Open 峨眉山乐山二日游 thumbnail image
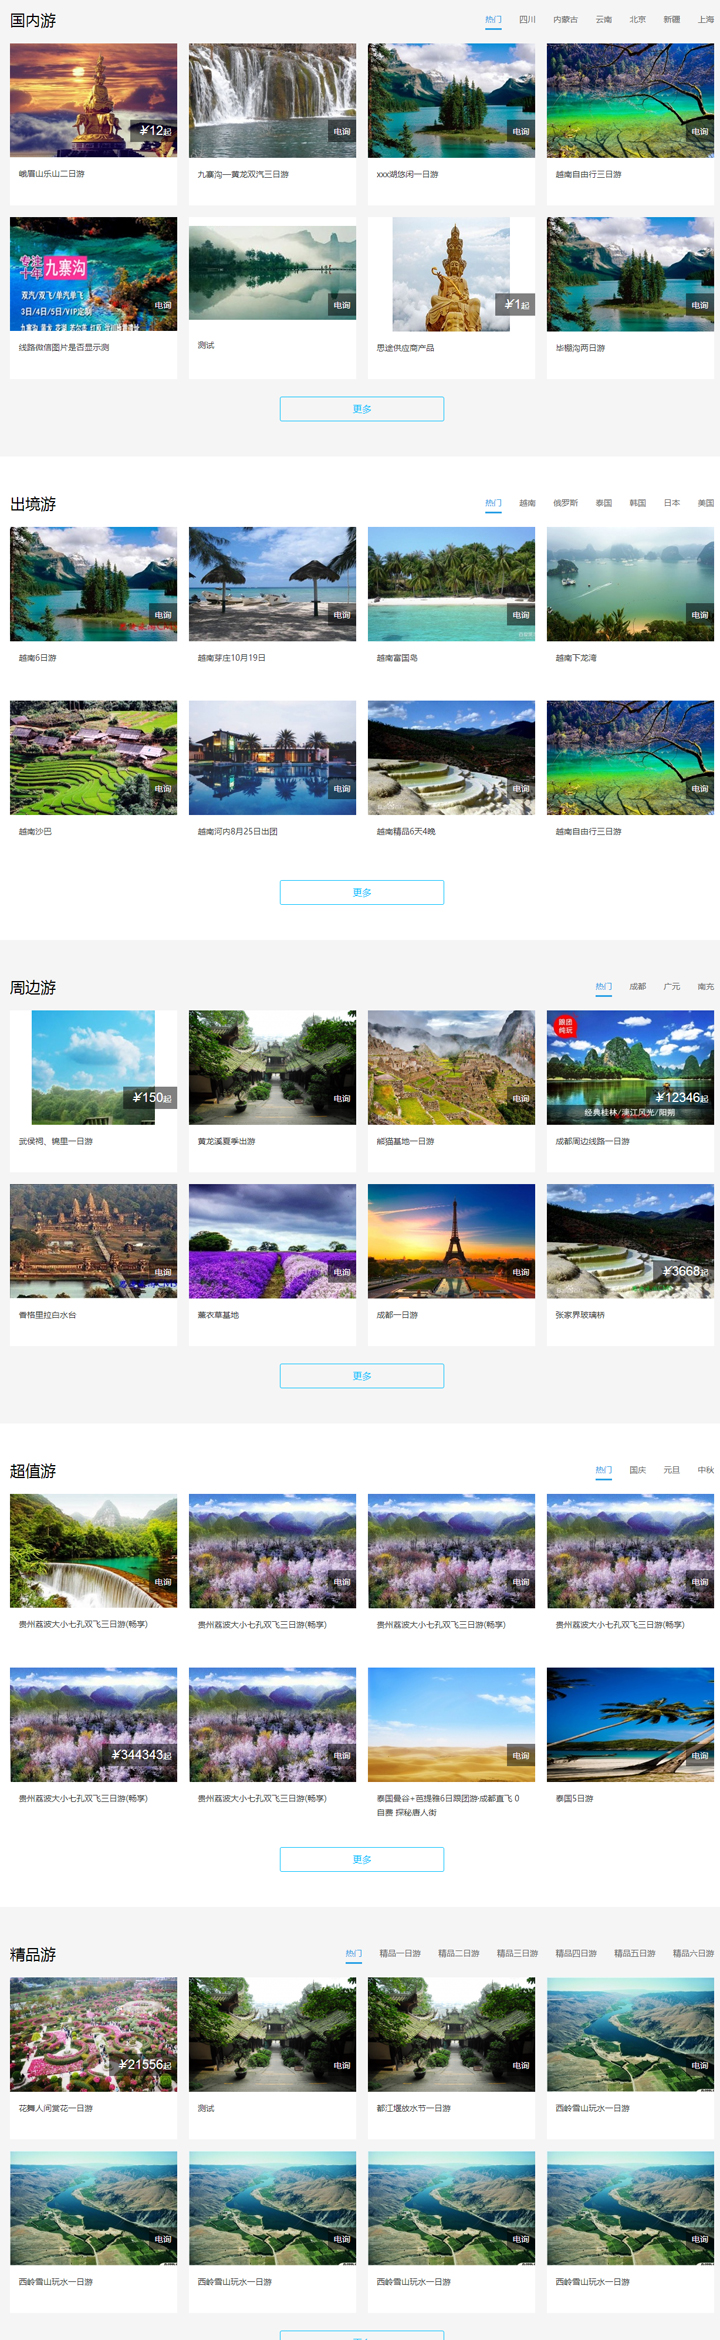720x2340 pixels. pos(93,100)
